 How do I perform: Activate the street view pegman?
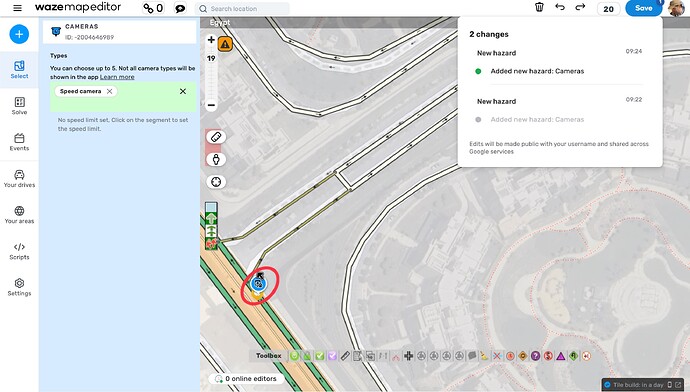click(216, 159)
